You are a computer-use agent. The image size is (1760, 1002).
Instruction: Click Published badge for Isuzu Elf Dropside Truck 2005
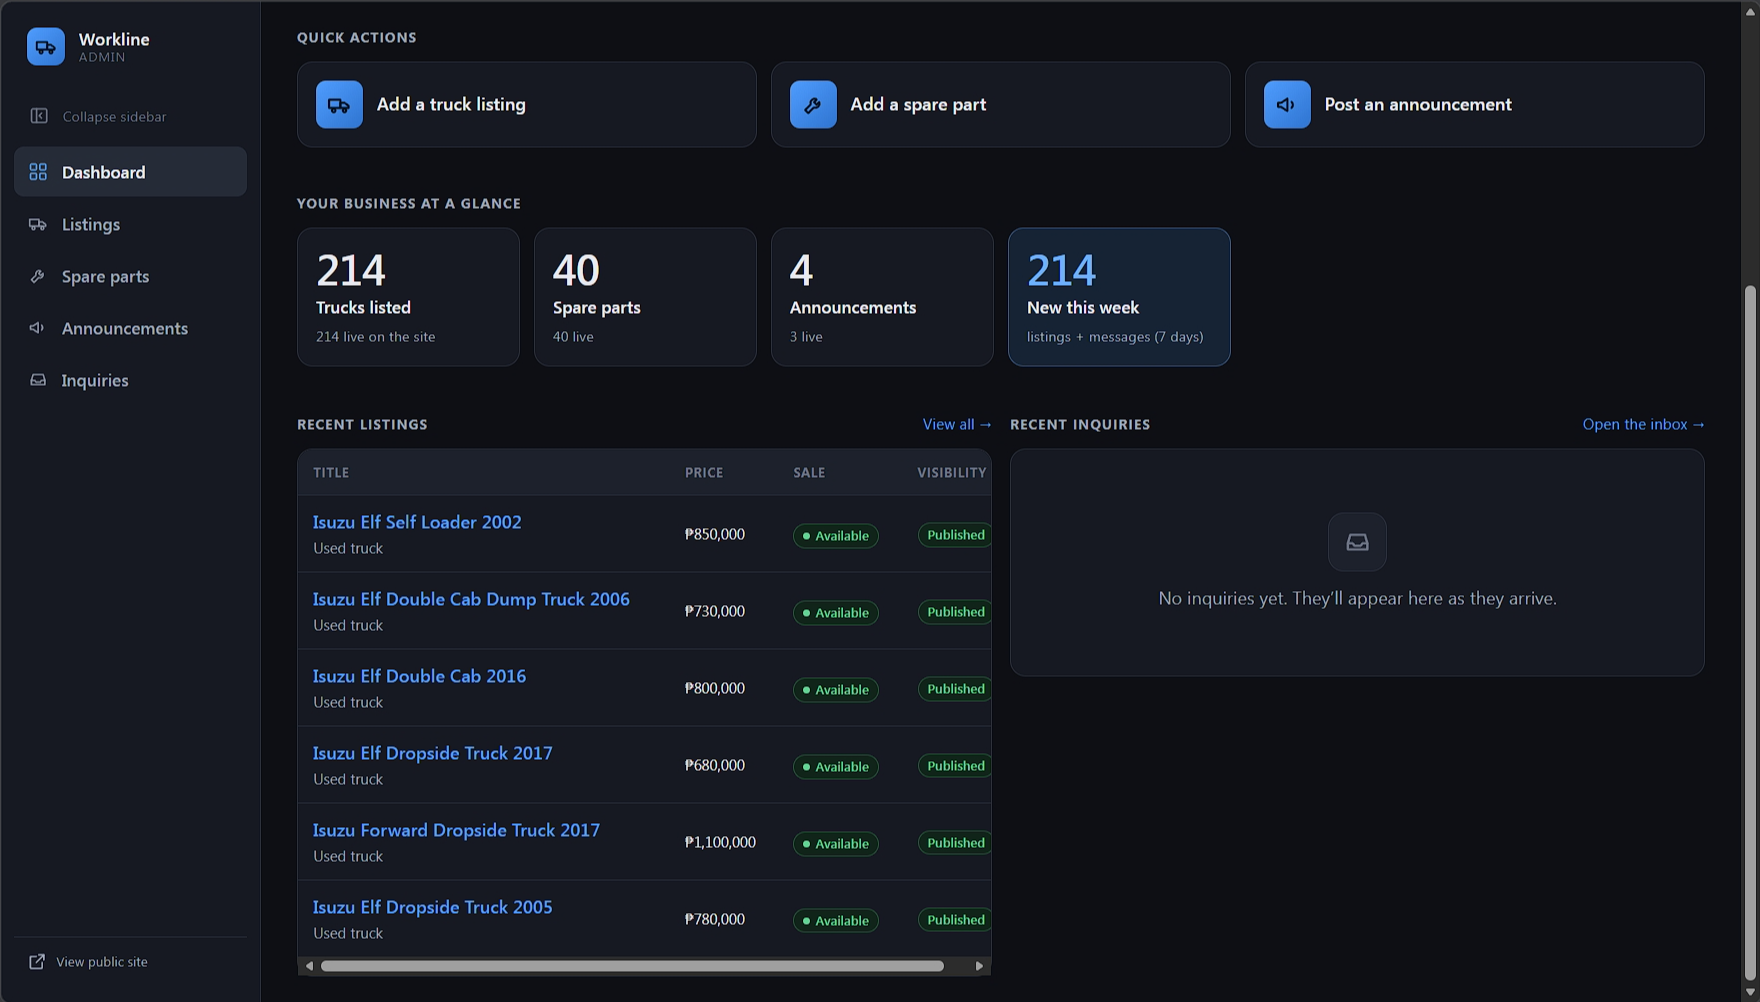955,920
